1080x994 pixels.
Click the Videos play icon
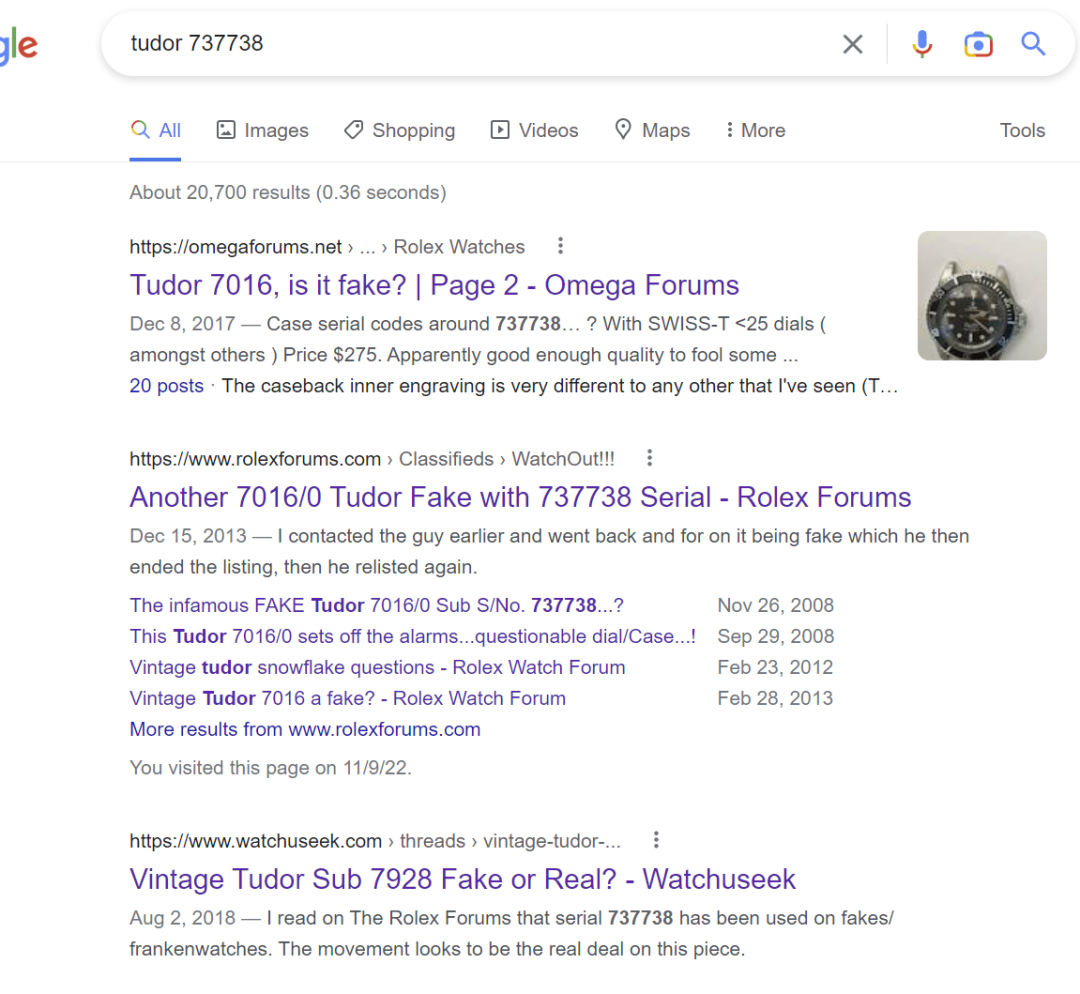499,130
